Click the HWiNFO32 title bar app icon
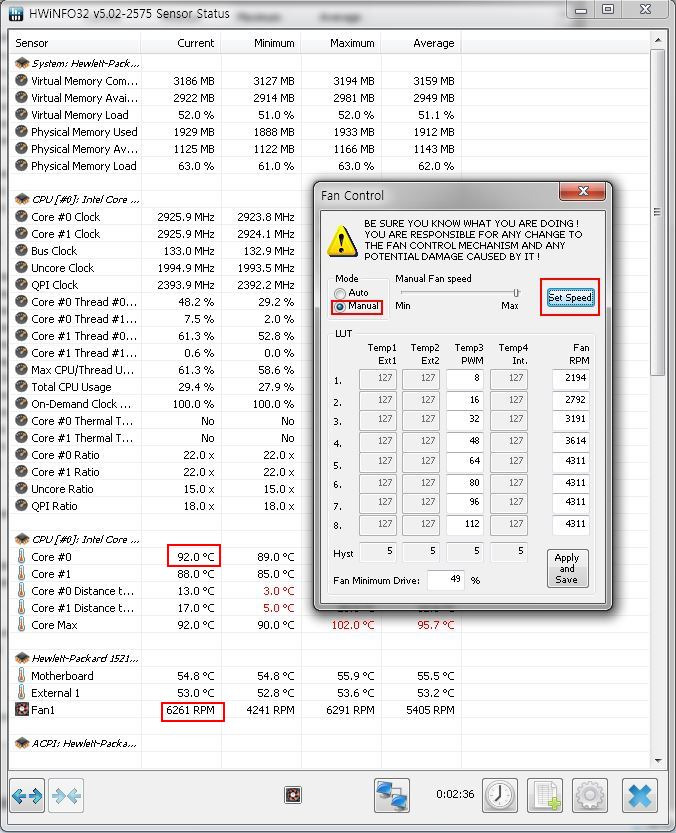Viewport: 676px width, 833px height. 16,13
